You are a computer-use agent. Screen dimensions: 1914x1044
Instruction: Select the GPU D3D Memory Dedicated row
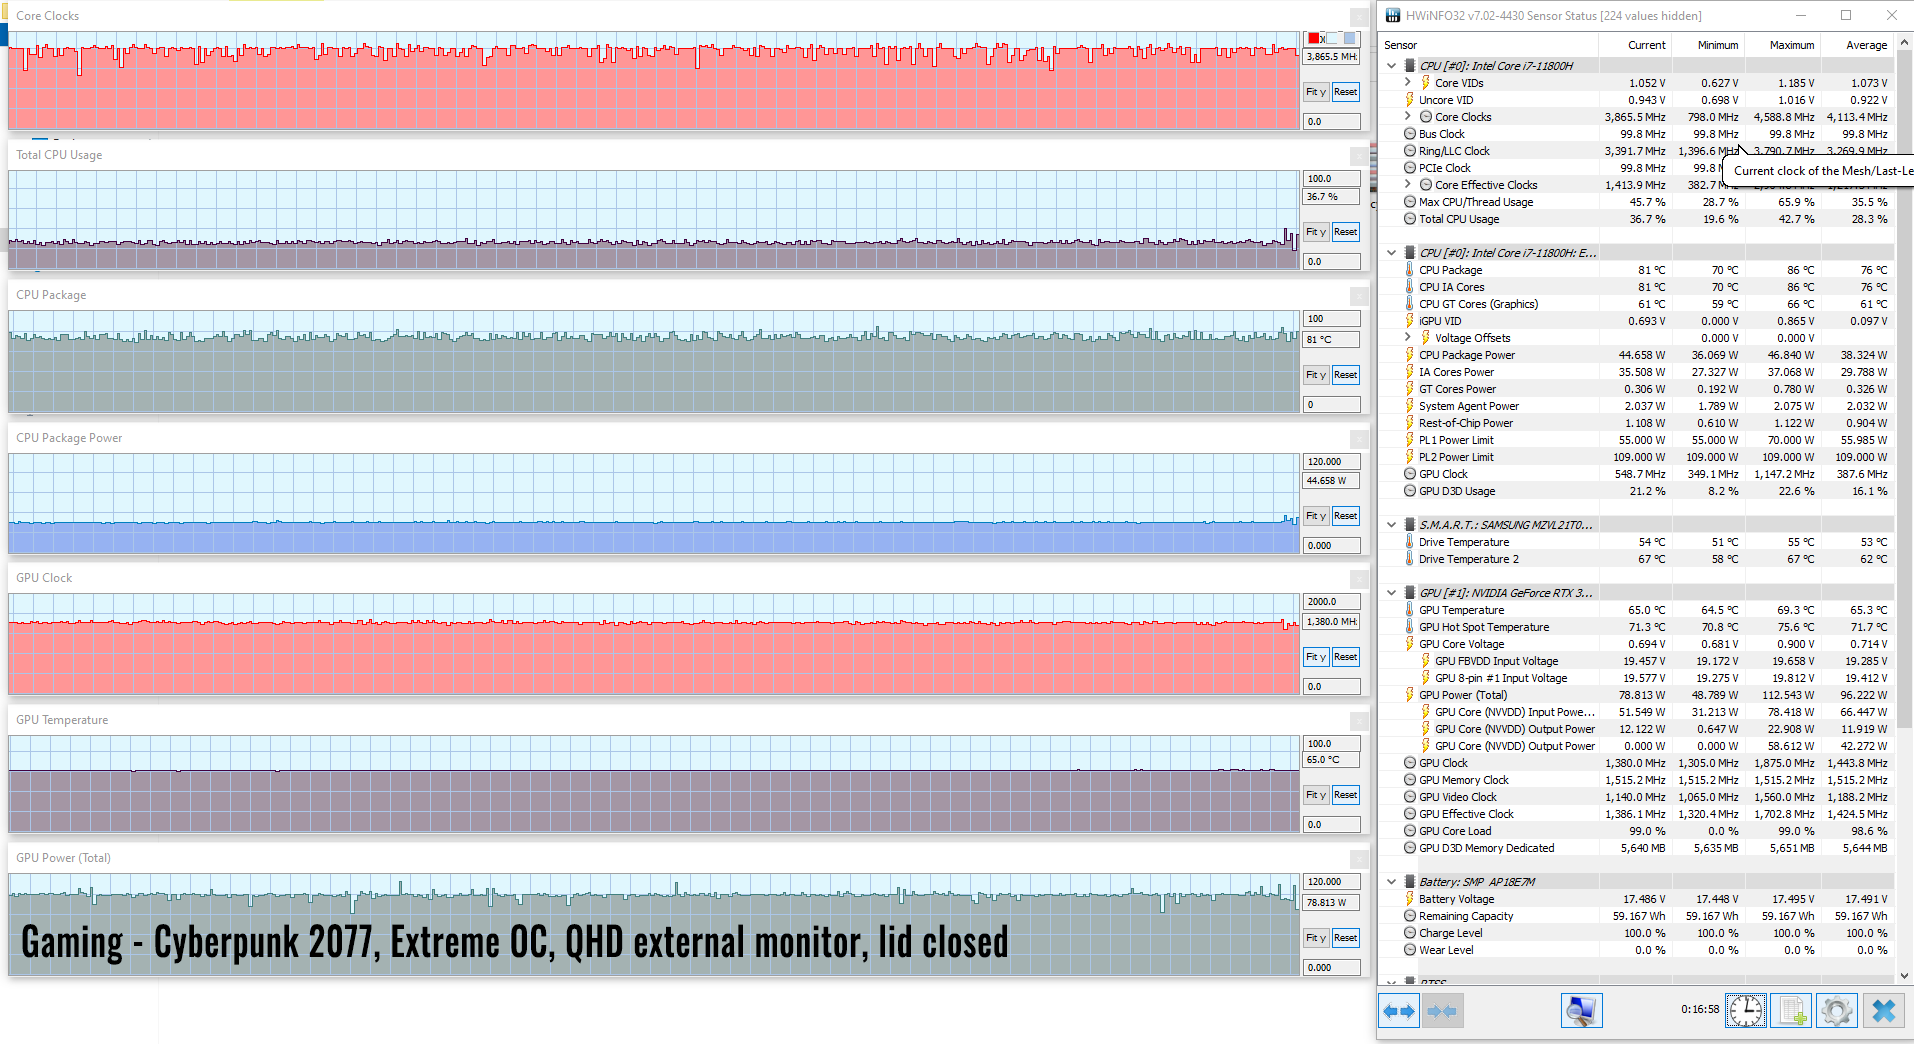tap(1638, 848)
